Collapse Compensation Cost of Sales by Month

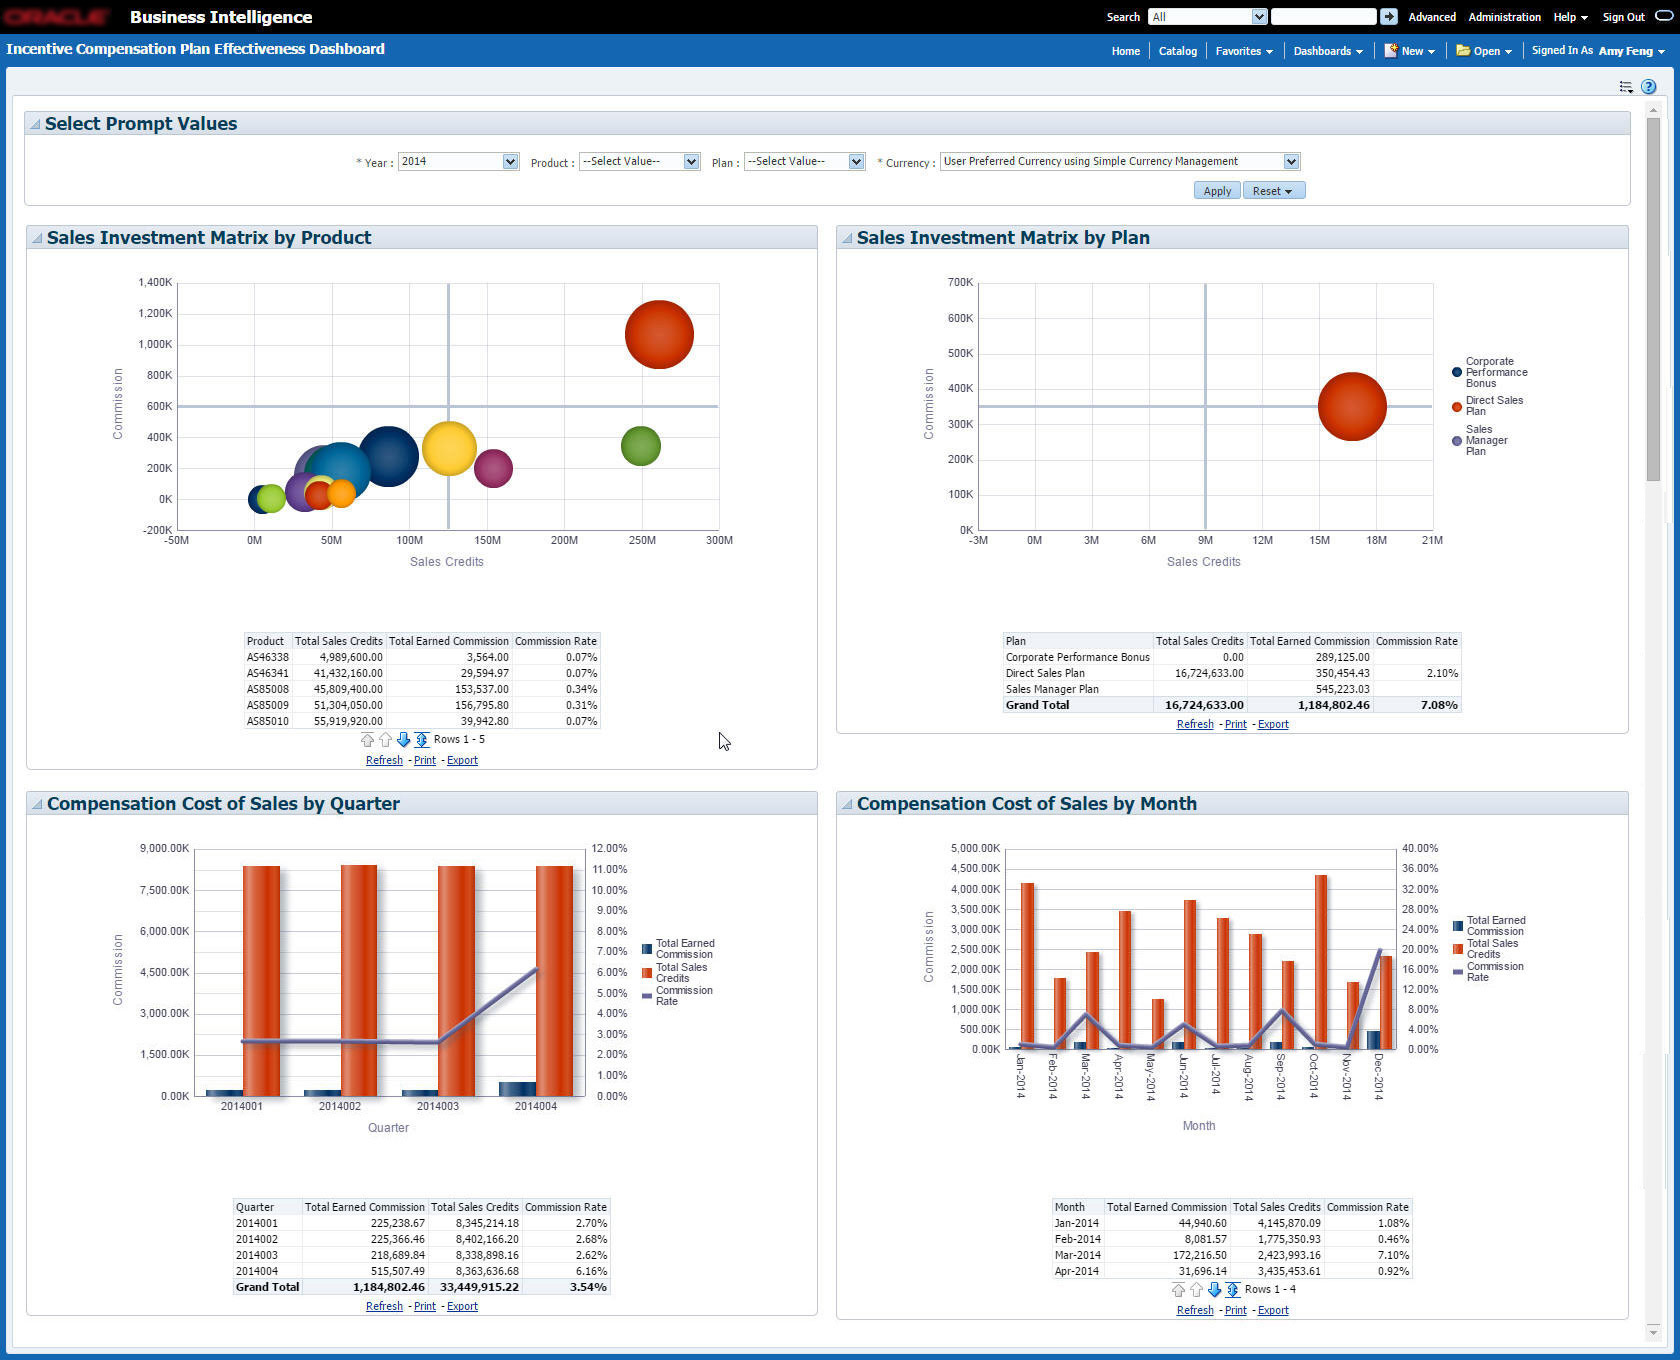click(x=847, y=804)
